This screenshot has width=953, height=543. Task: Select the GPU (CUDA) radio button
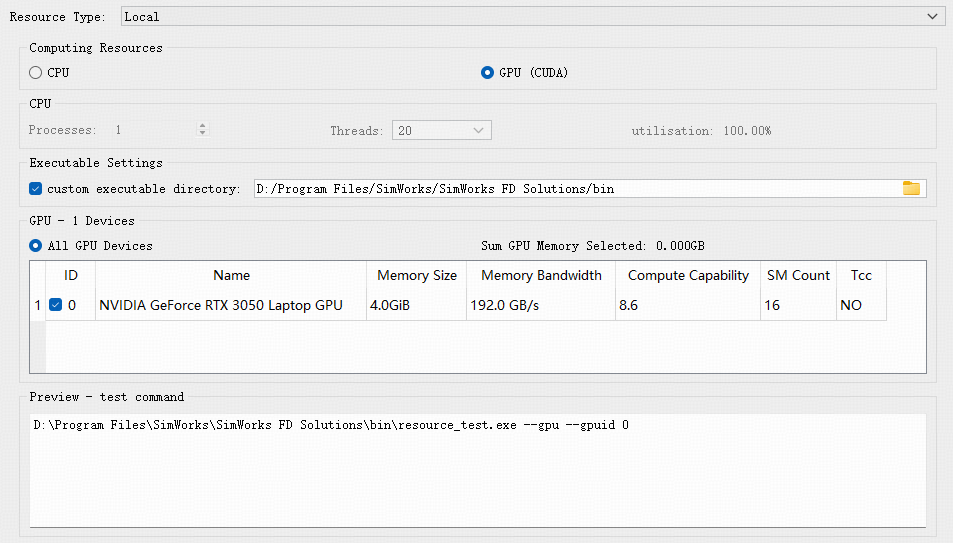[488, 73]
